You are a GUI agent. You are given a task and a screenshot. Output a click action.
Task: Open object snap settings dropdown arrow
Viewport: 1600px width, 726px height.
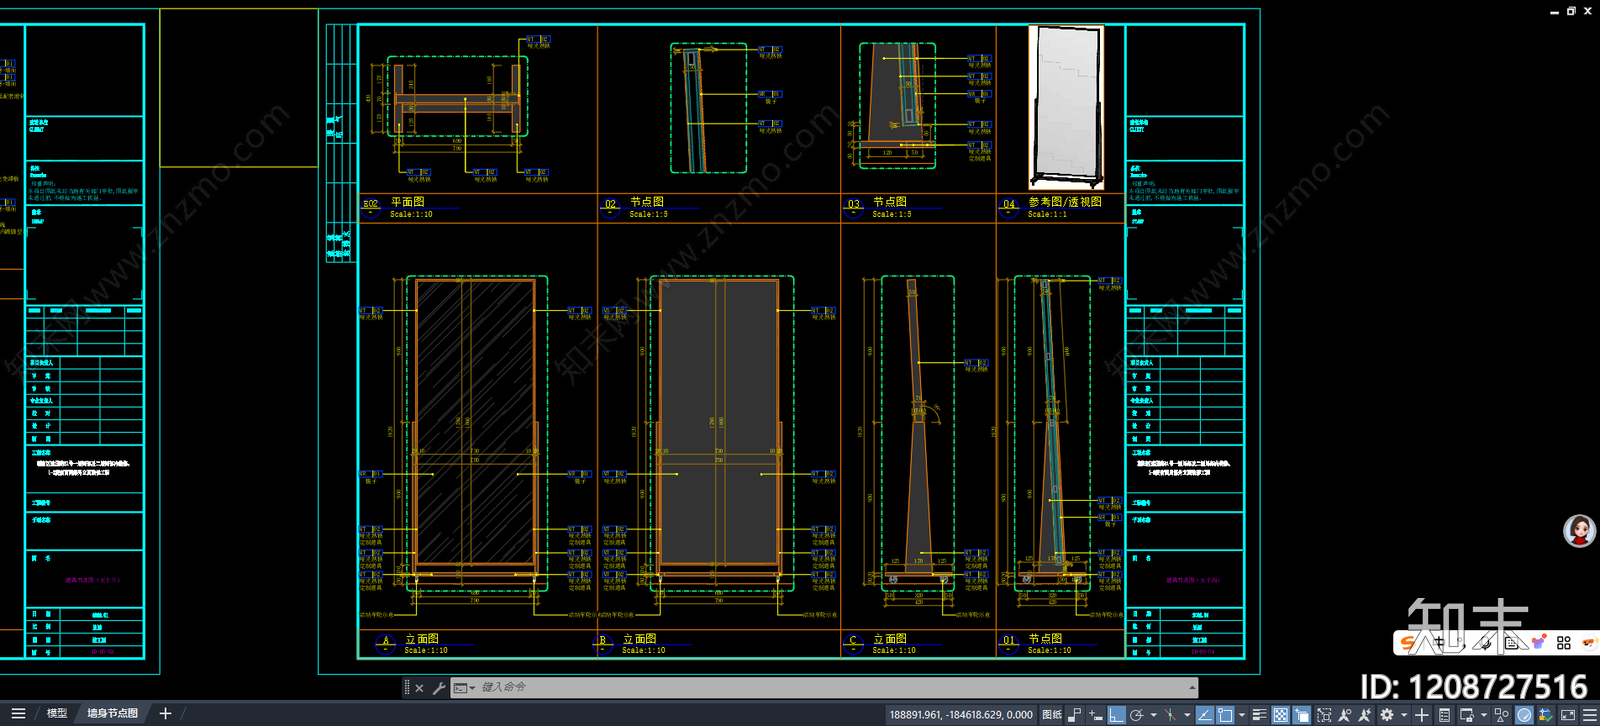pos(1242,716)
